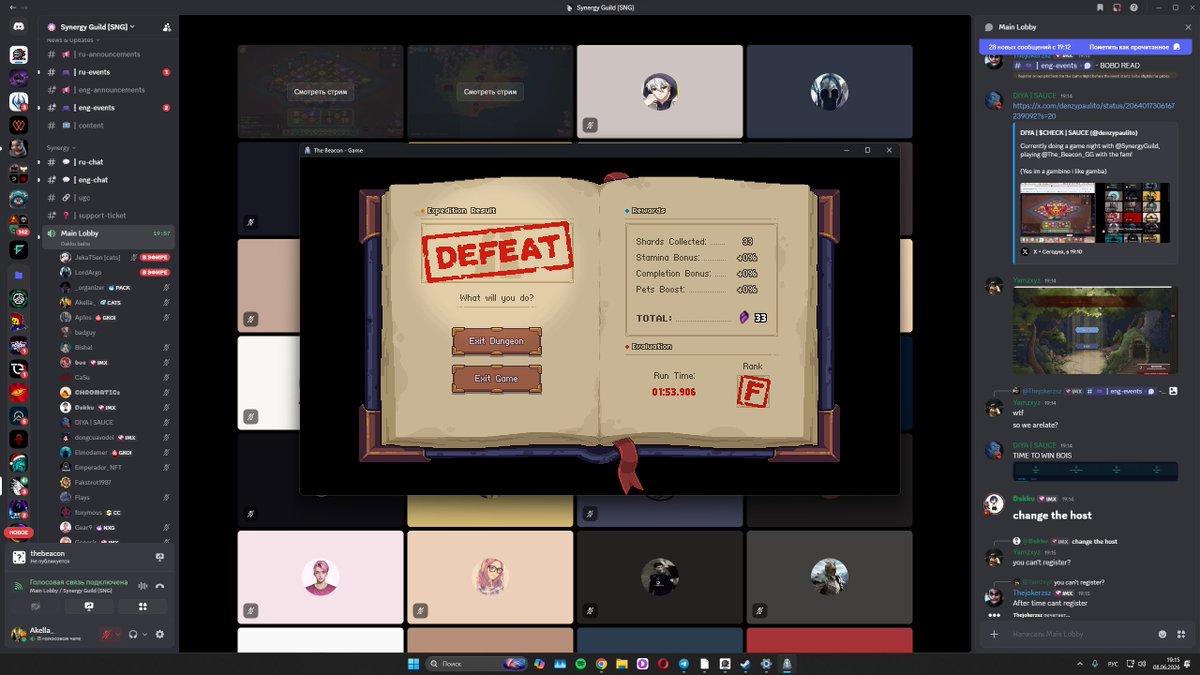Viewport: 1200px width, 675px height.
Task: Click the red НОВОЕ new mentions pill
Action: point(19,533)
